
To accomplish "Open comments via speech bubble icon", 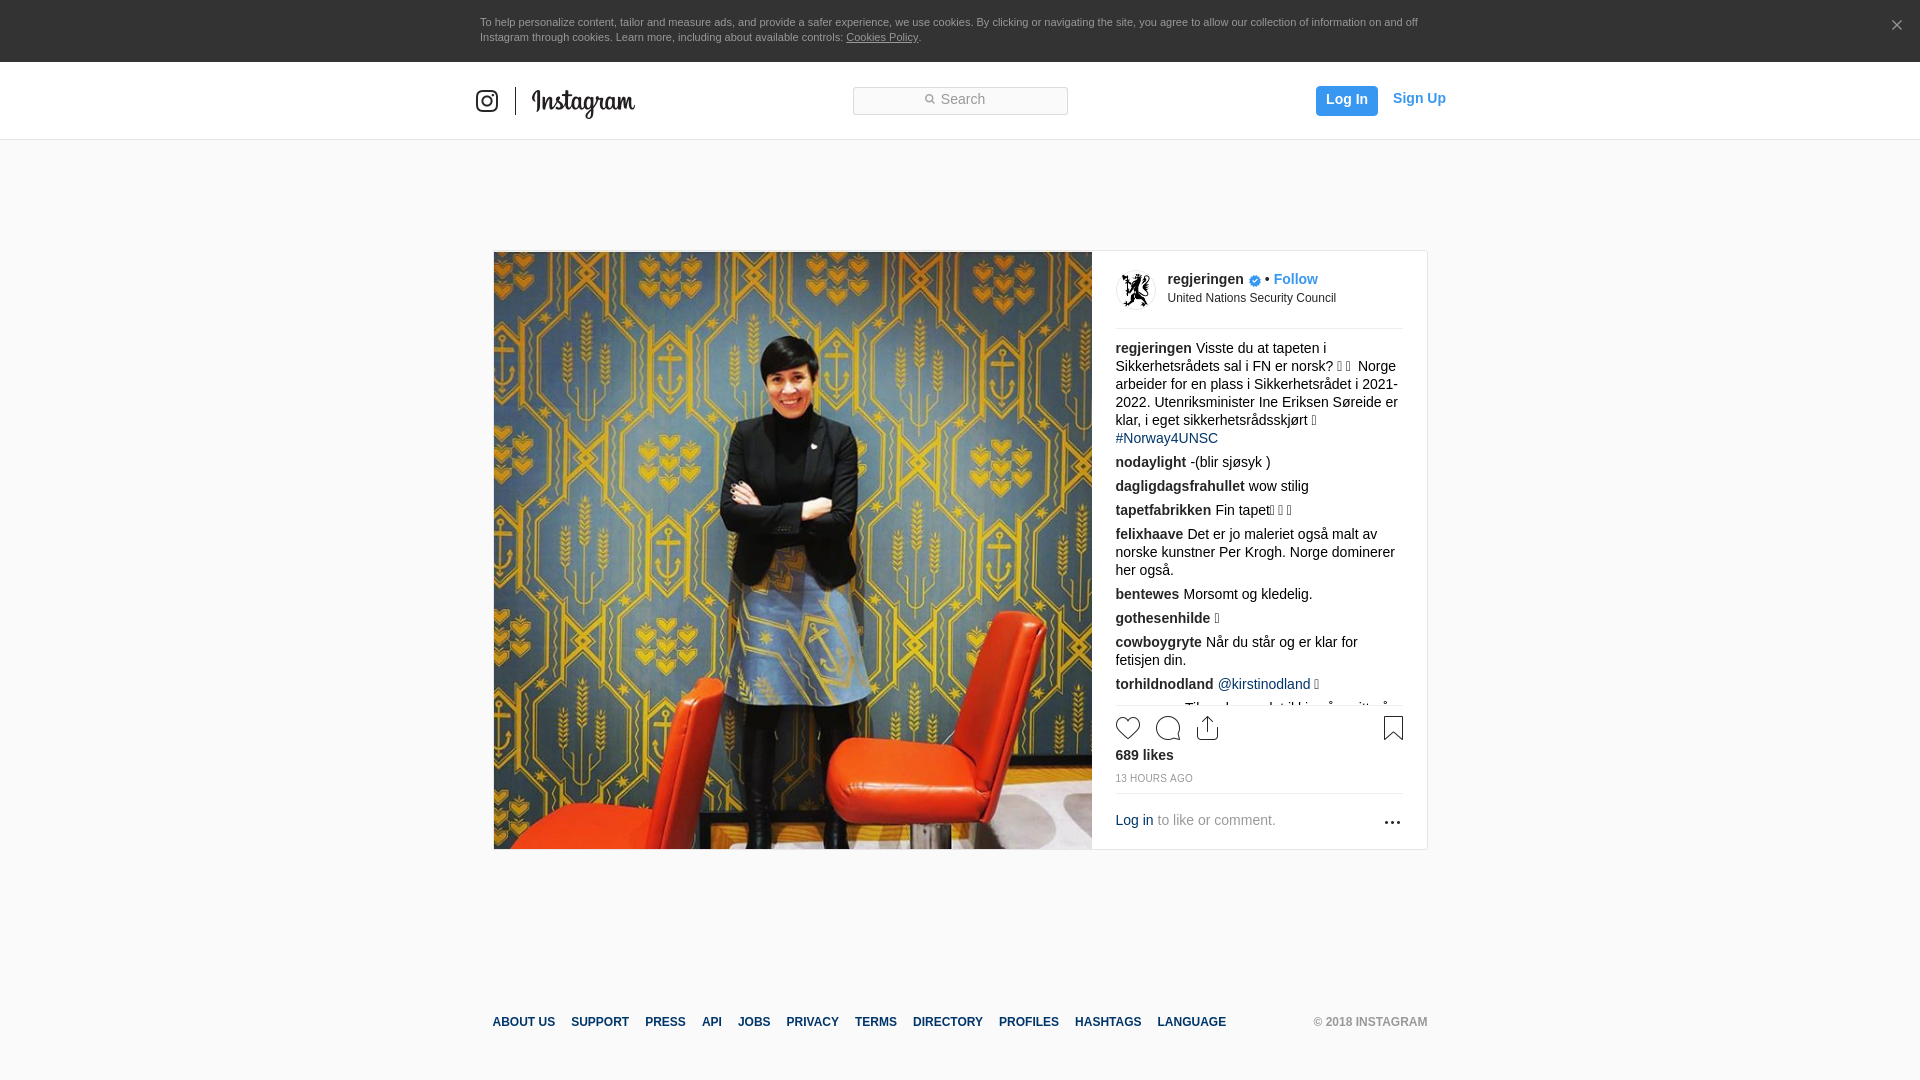I will (1168, 728).
